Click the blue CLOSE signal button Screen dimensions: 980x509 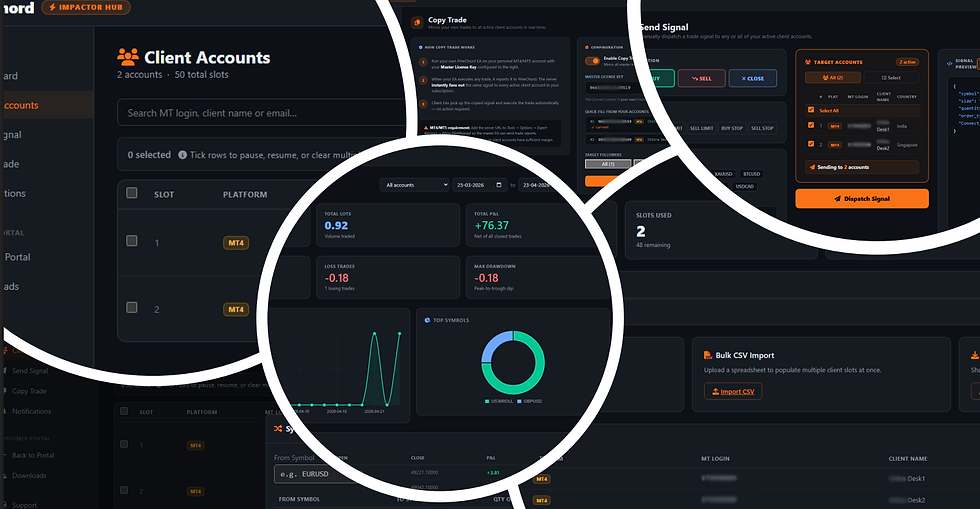[x=752, y=78]
